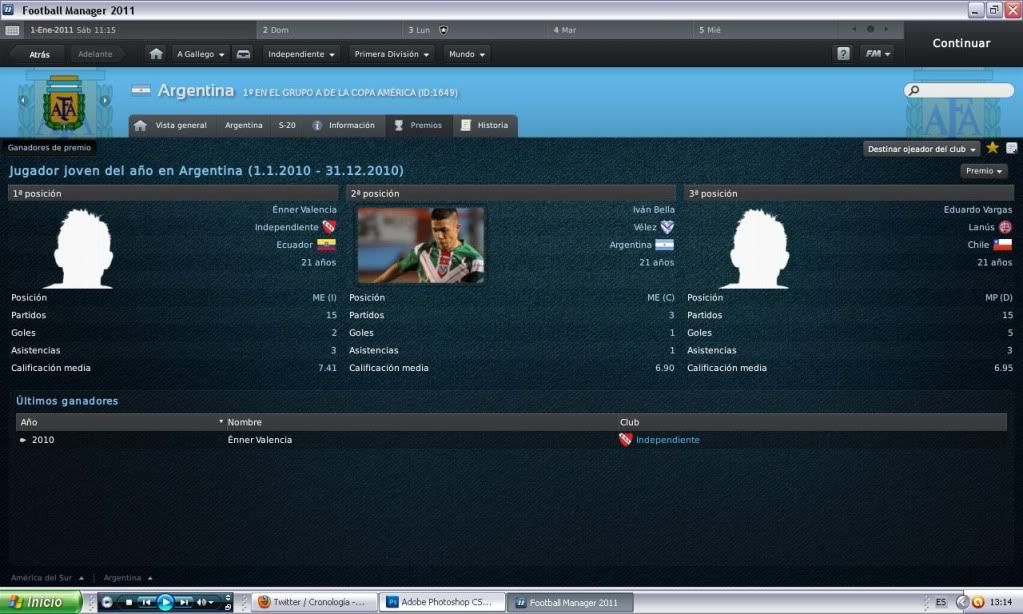Click the Independiente crest next to Énner Valencia

(x=329, y=227)
